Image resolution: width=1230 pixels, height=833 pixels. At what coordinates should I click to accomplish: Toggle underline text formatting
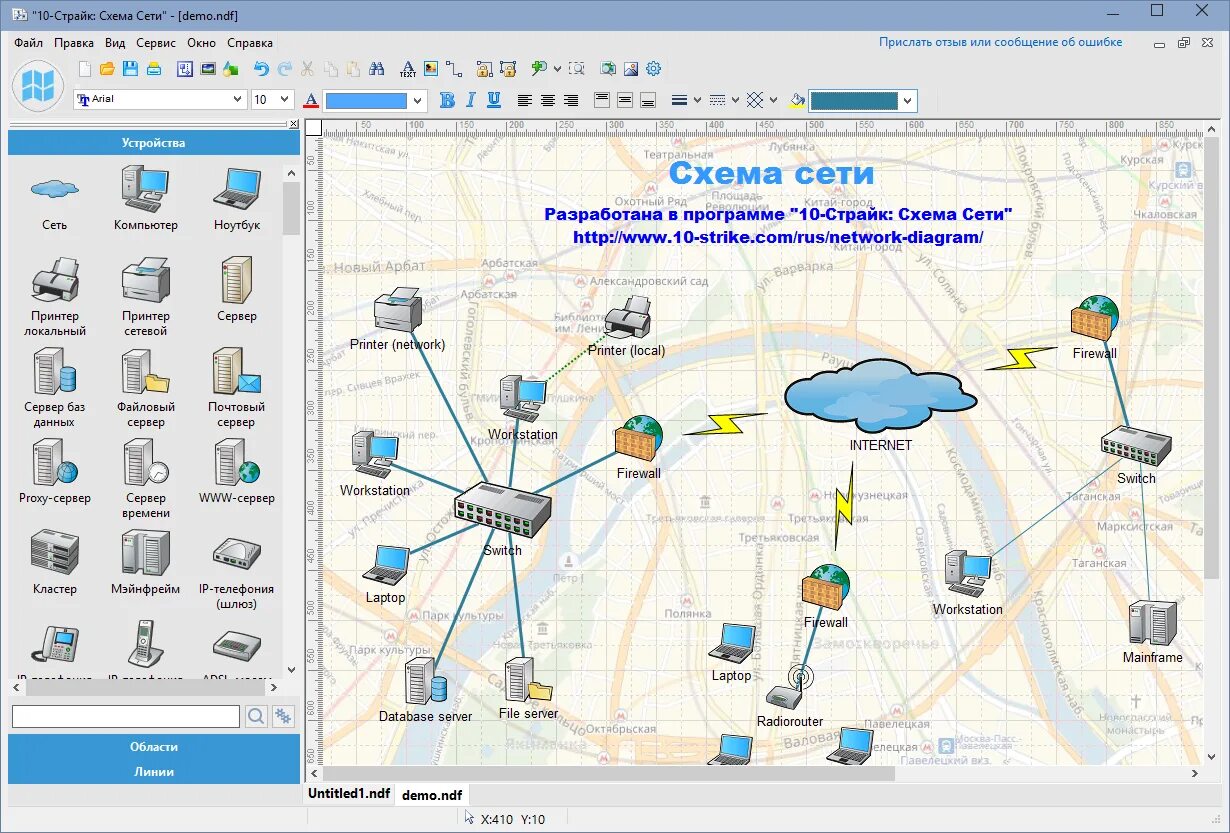click(494, 100)
